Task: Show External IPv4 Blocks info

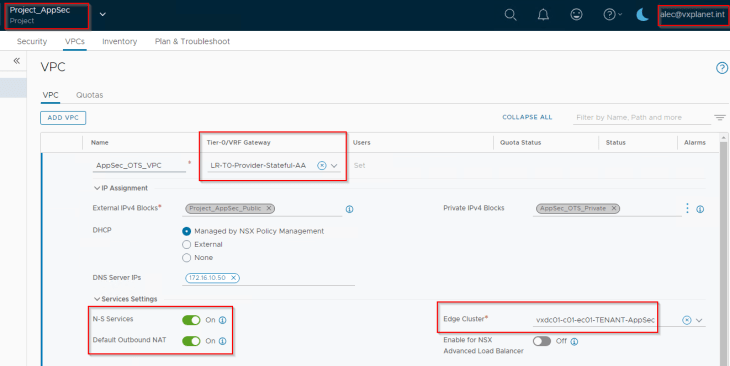Action: tap(349, 209)
